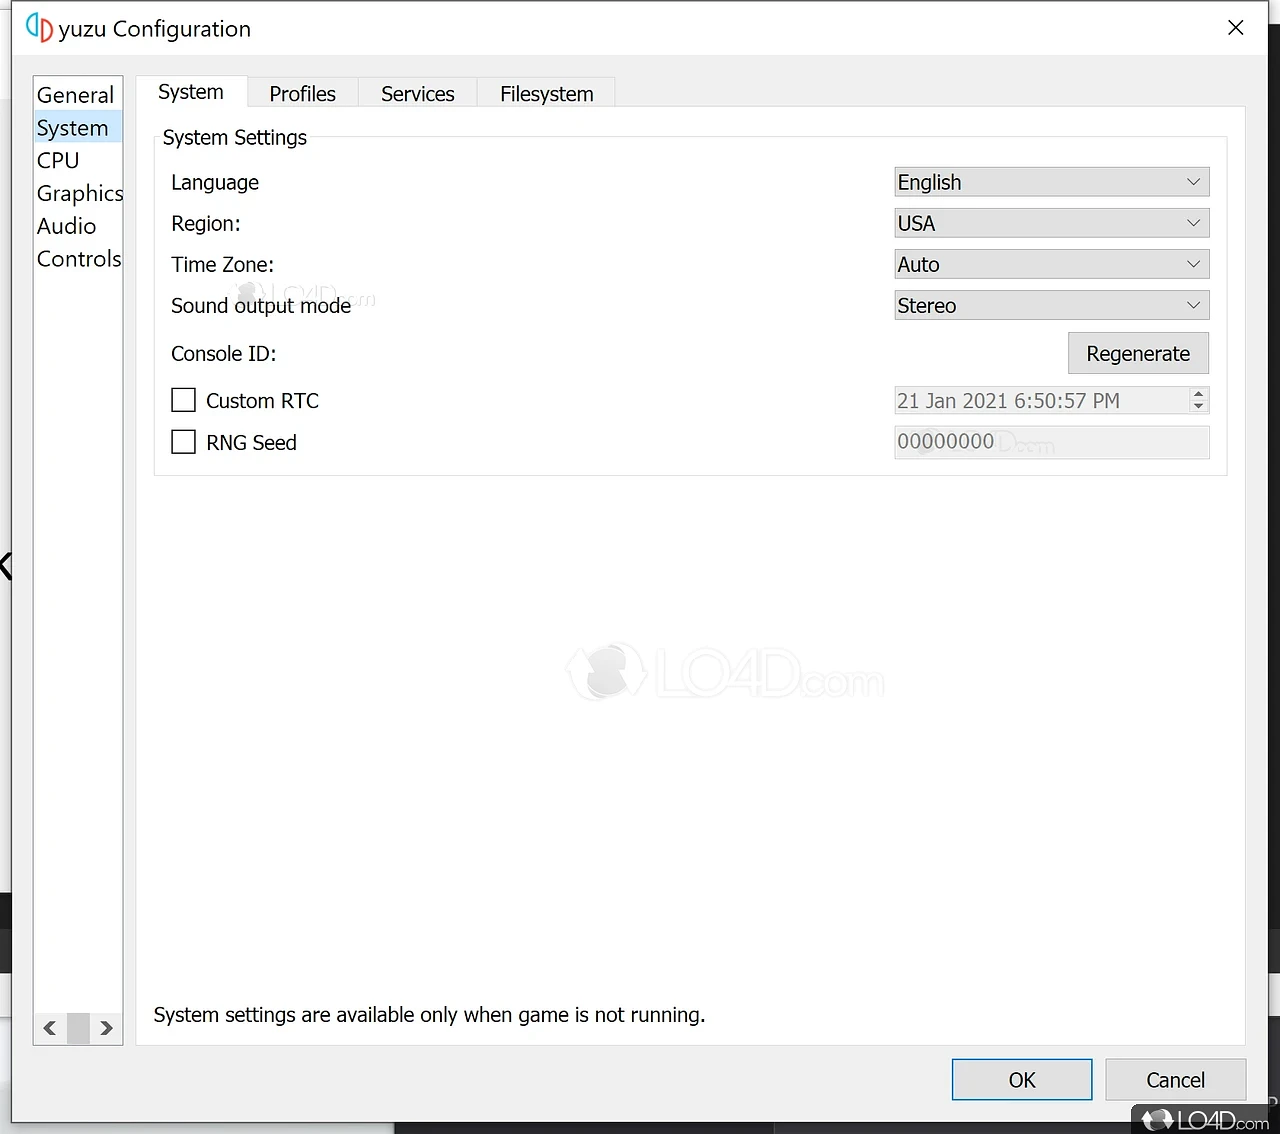Switch to the System tab

(191, 92)
